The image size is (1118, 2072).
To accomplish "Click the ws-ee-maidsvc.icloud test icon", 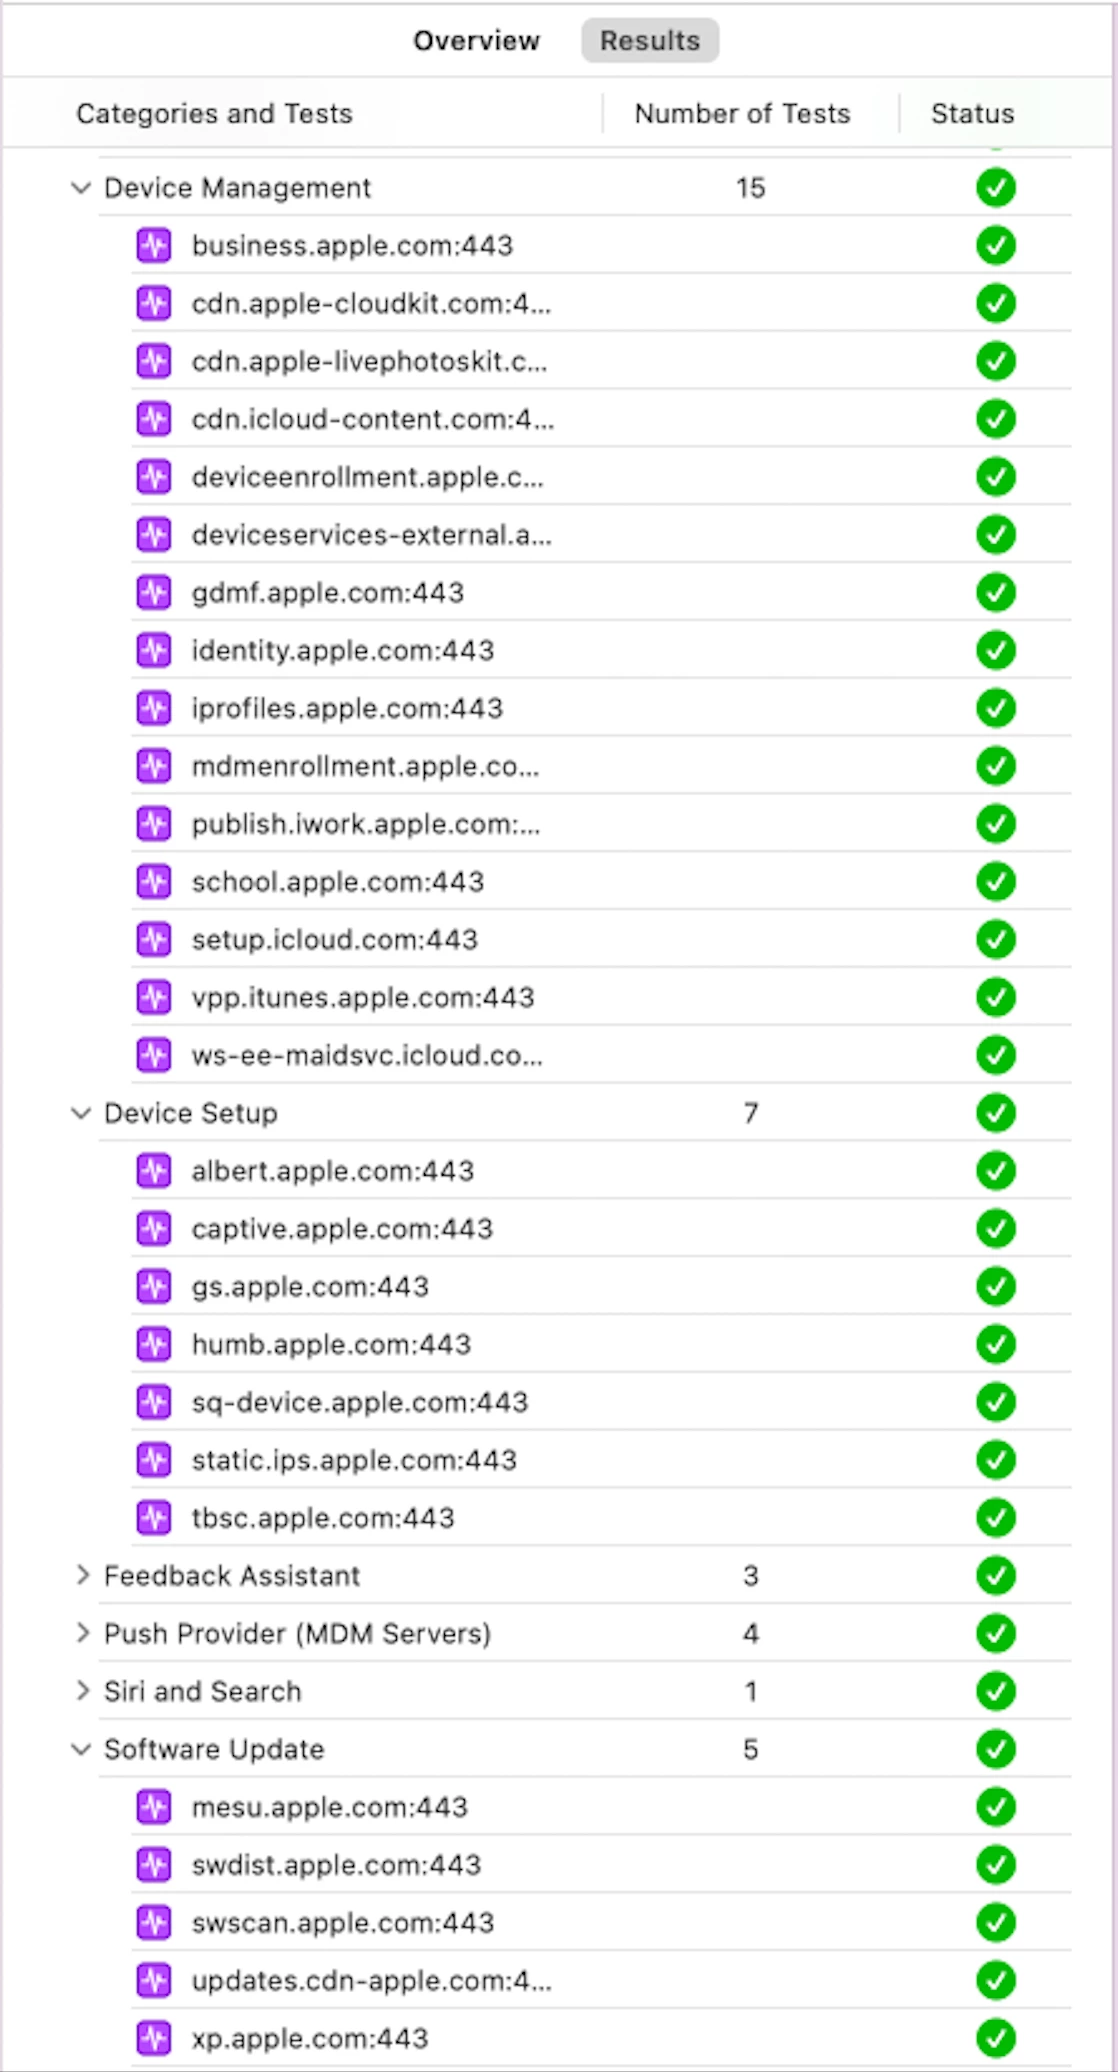I will [x=154, y=1055].
